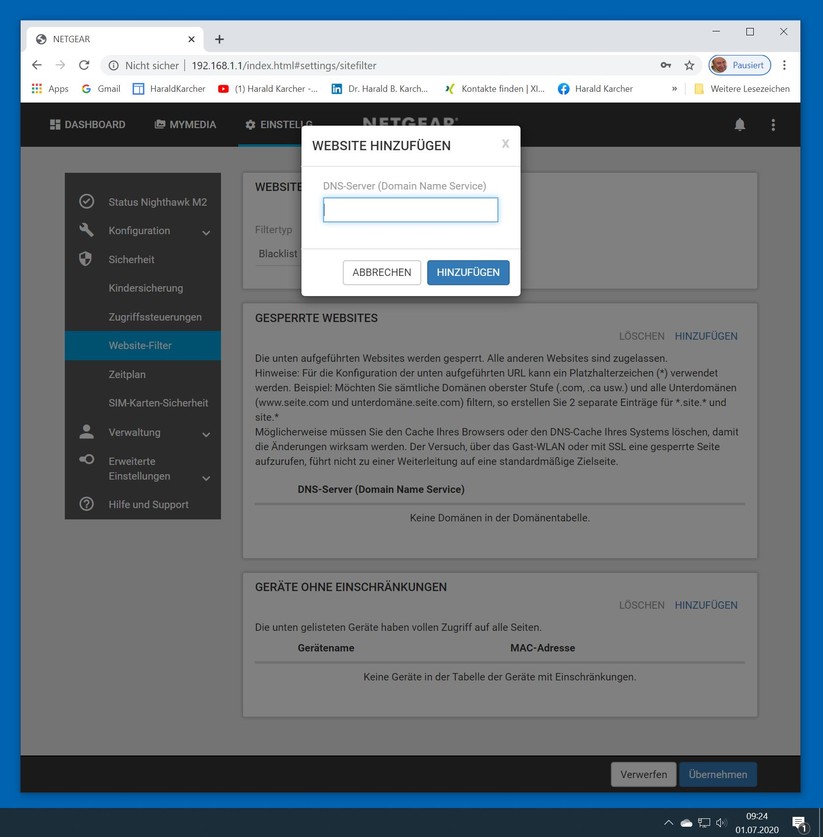Click the Status Nighthawk M2 checkmark icon
Screen dimensions: 823x837
86,201
